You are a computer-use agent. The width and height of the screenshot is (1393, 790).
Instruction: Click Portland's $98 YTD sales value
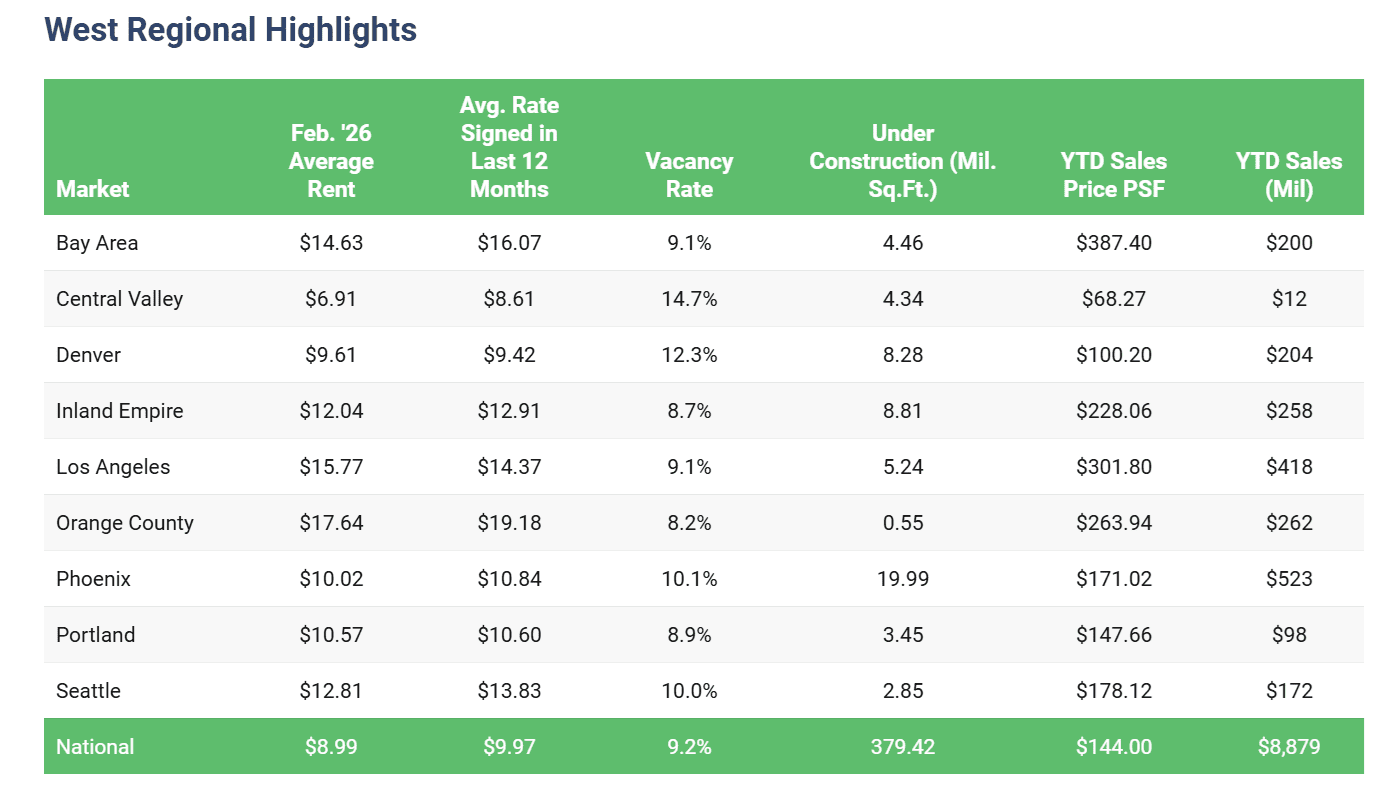click(x=1288, y=635)
